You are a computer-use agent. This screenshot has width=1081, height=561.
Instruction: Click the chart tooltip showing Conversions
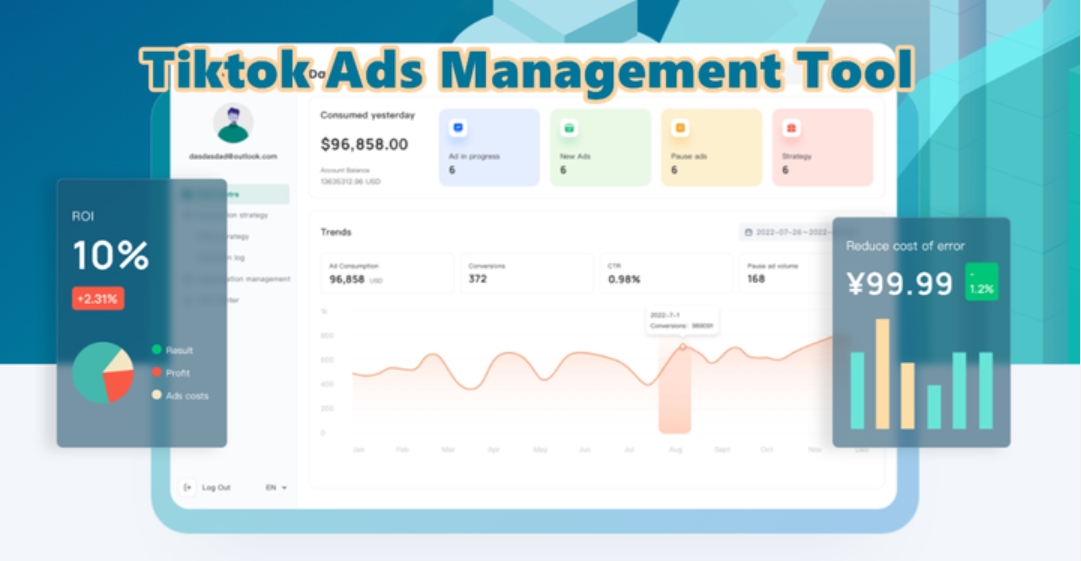pyautogui.click(x=683, y=320)
